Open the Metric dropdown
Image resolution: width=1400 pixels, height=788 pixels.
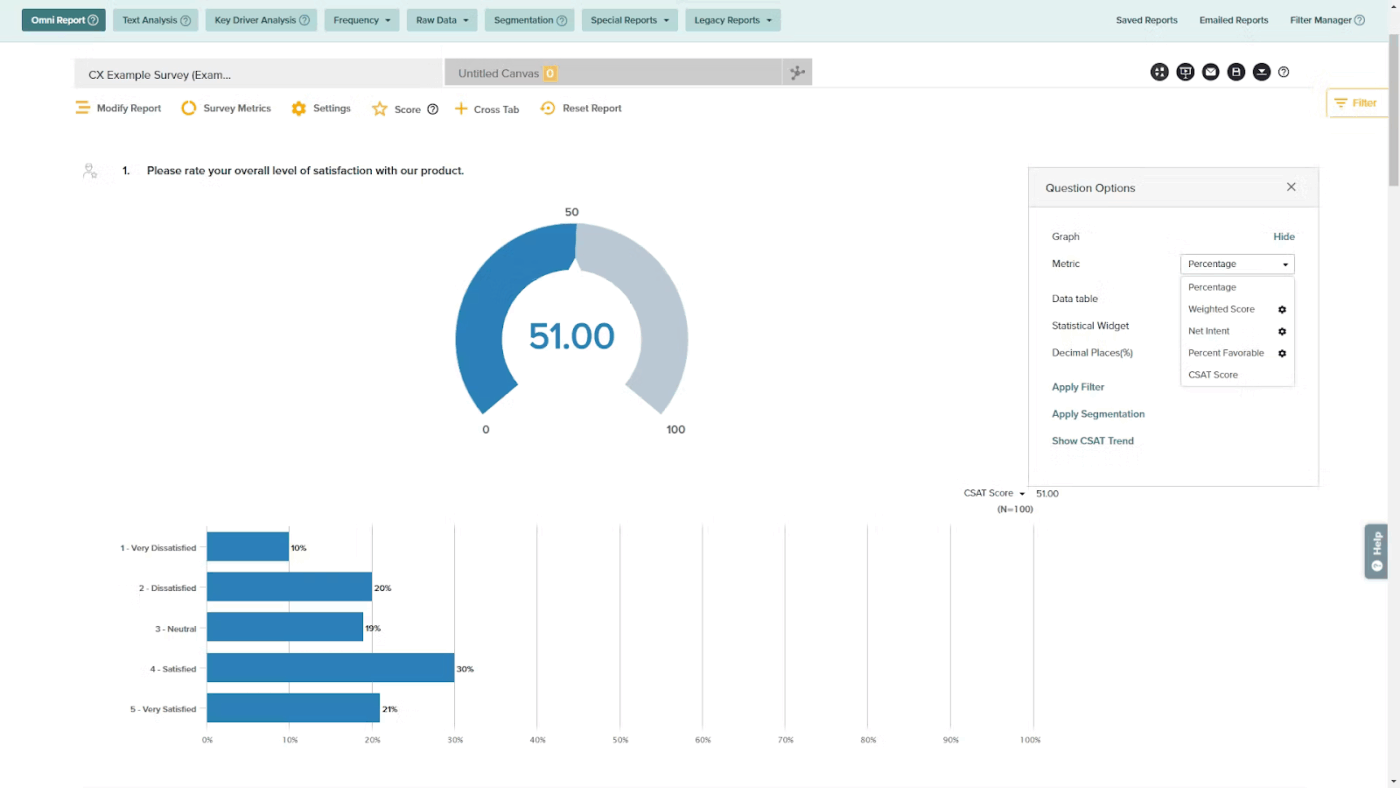pos(1236,263)
